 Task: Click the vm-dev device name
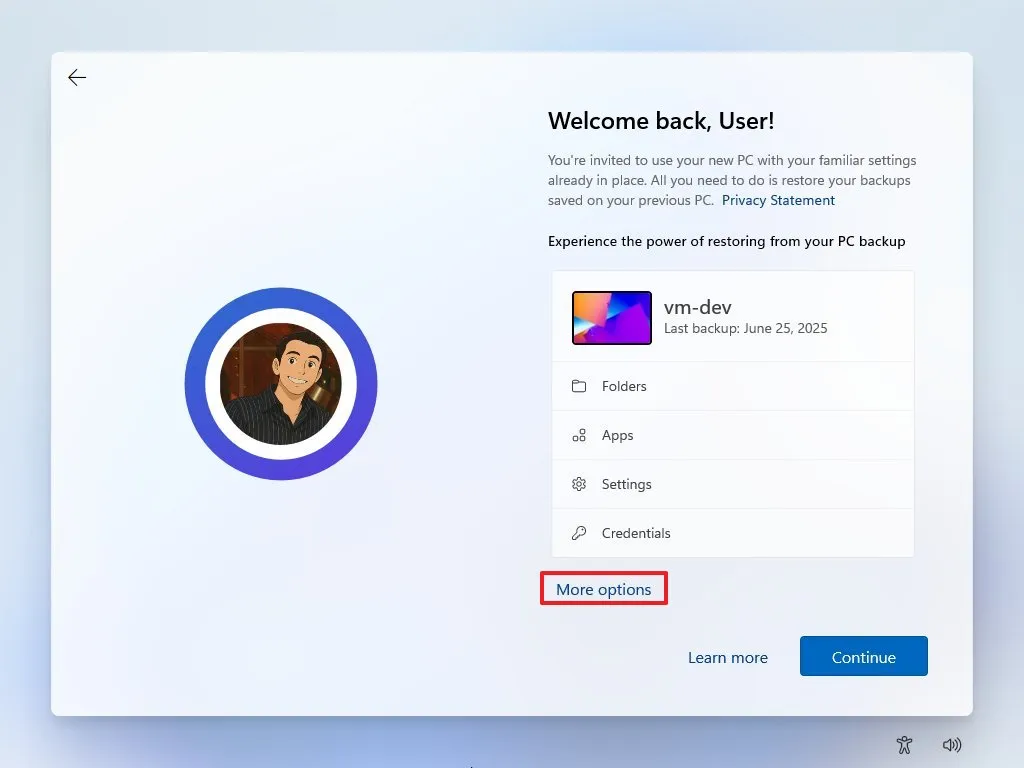(x=698, y=307)
